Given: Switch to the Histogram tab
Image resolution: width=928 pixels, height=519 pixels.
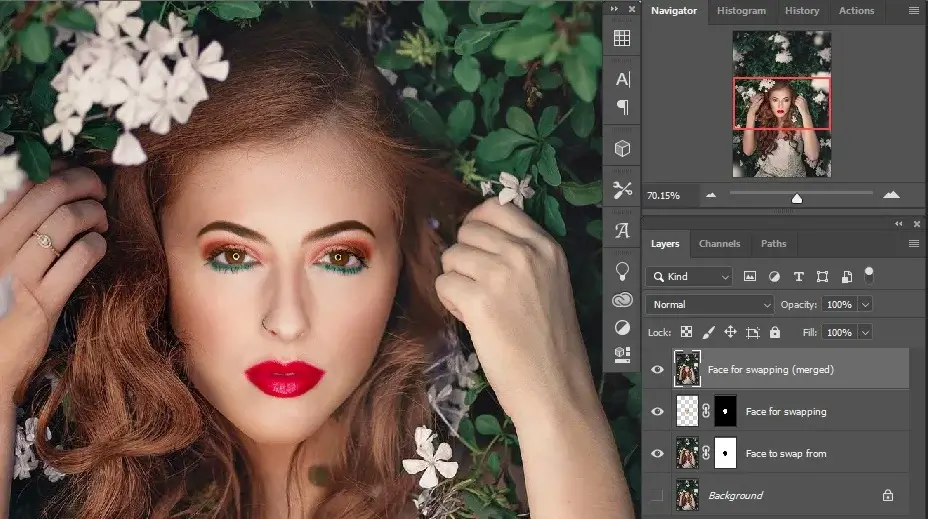Looking at the screenshot, I should point(741,11).
